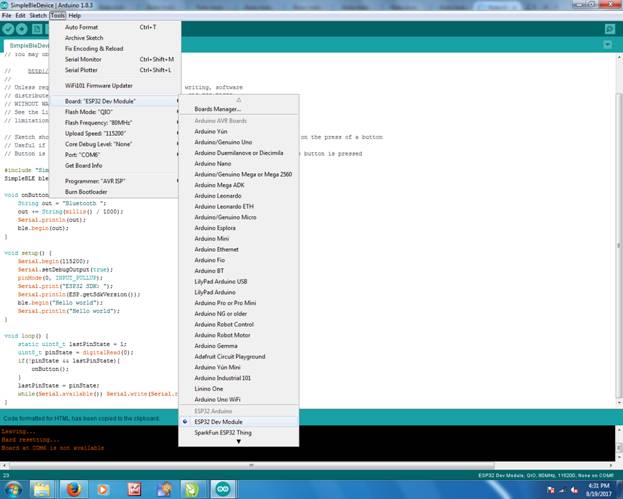This screenshot has height=499, width=623.
Task: Open the media player taskbar icon
Action: tap(103, 489)
